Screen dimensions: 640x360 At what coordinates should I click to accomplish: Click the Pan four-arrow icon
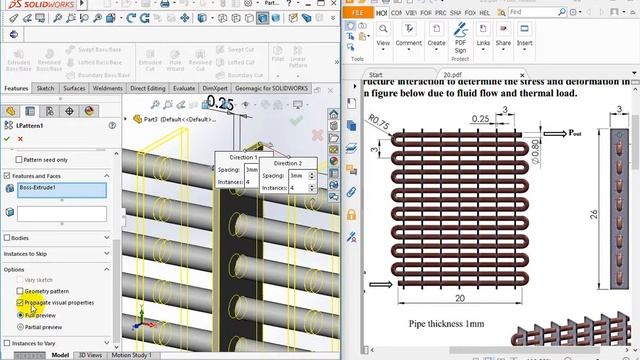(x=184, y=18)
